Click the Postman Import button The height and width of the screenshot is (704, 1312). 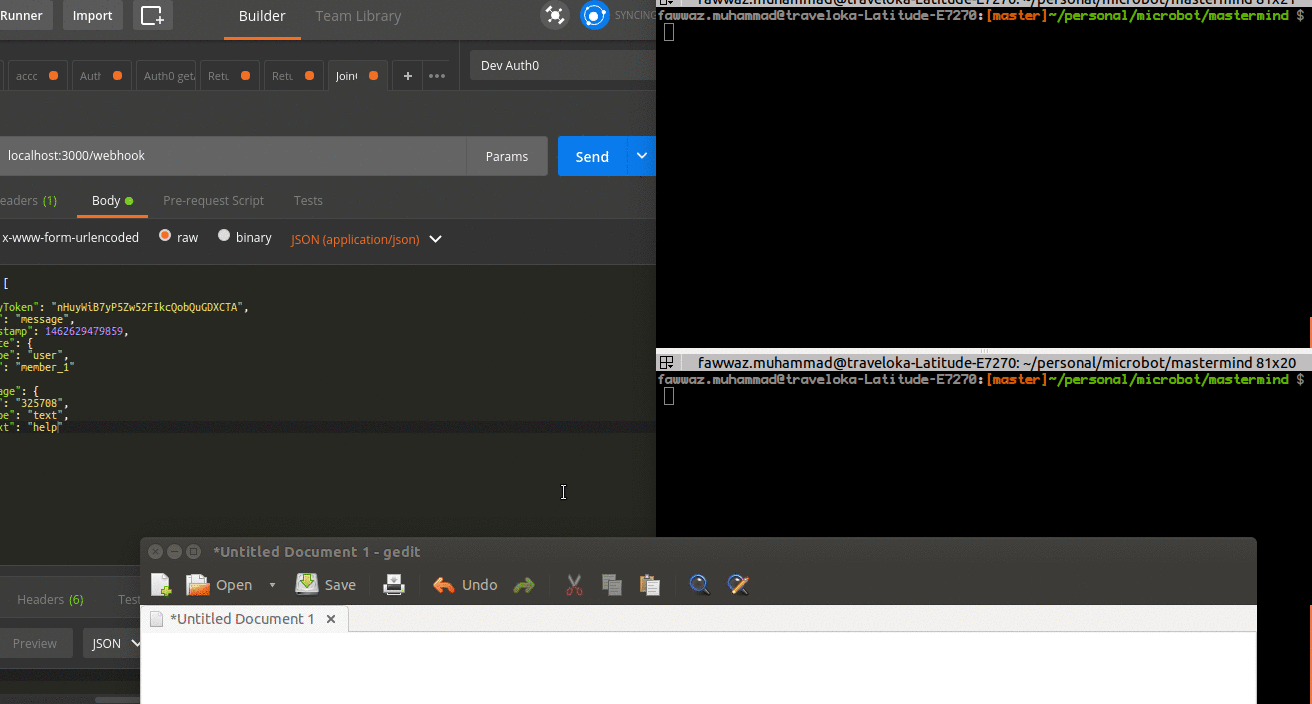[92, 15]
